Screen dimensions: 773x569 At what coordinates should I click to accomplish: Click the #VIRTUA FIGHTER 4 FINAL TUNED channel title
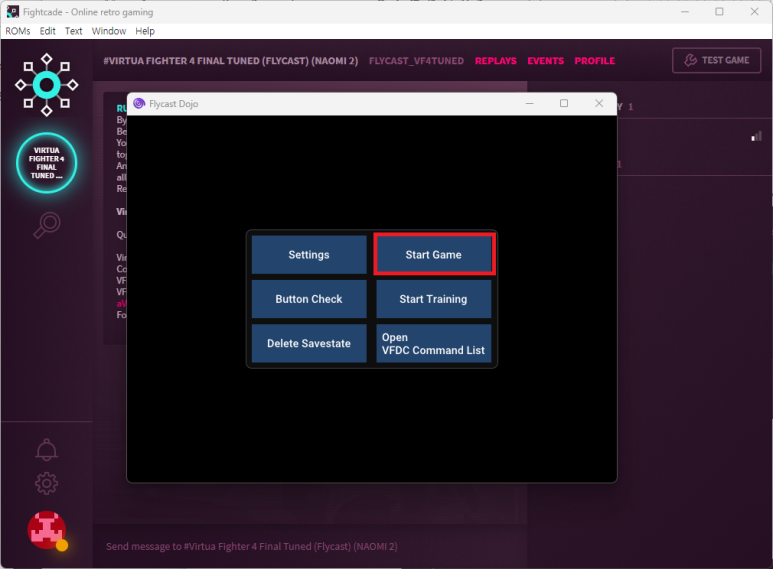pos(231,61)
